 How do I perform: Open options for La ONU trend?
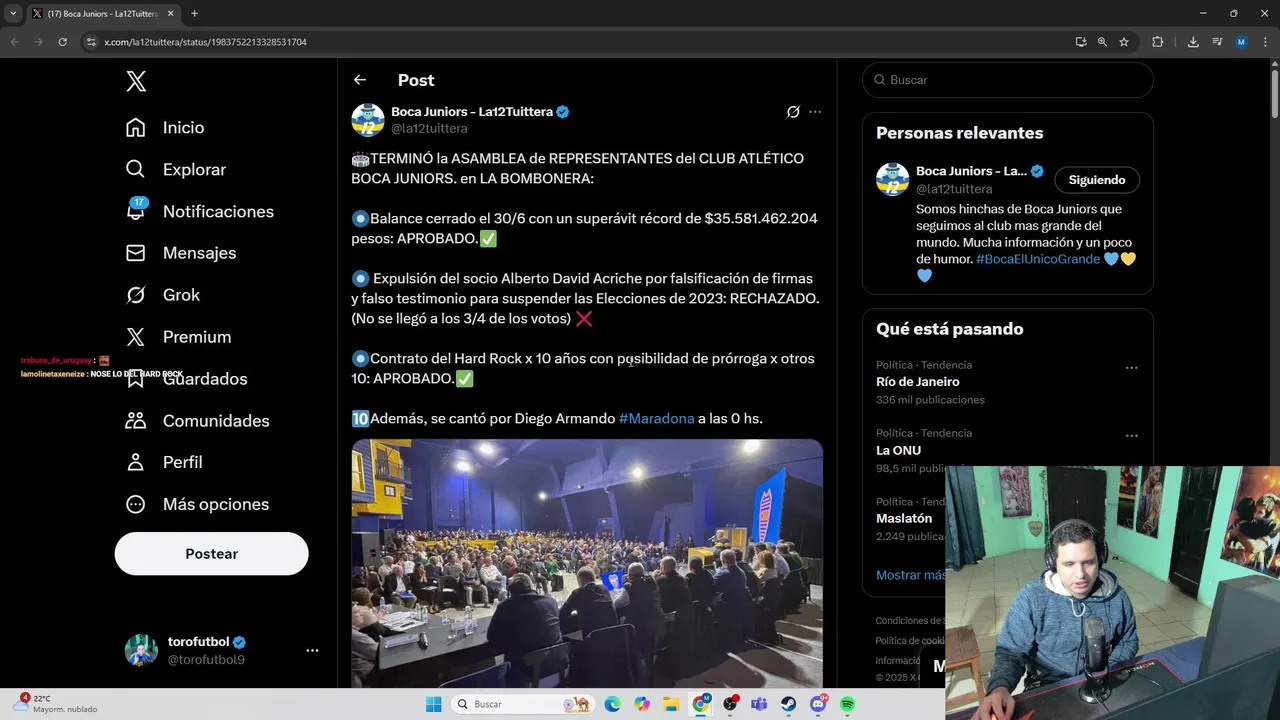(1132, 436)
